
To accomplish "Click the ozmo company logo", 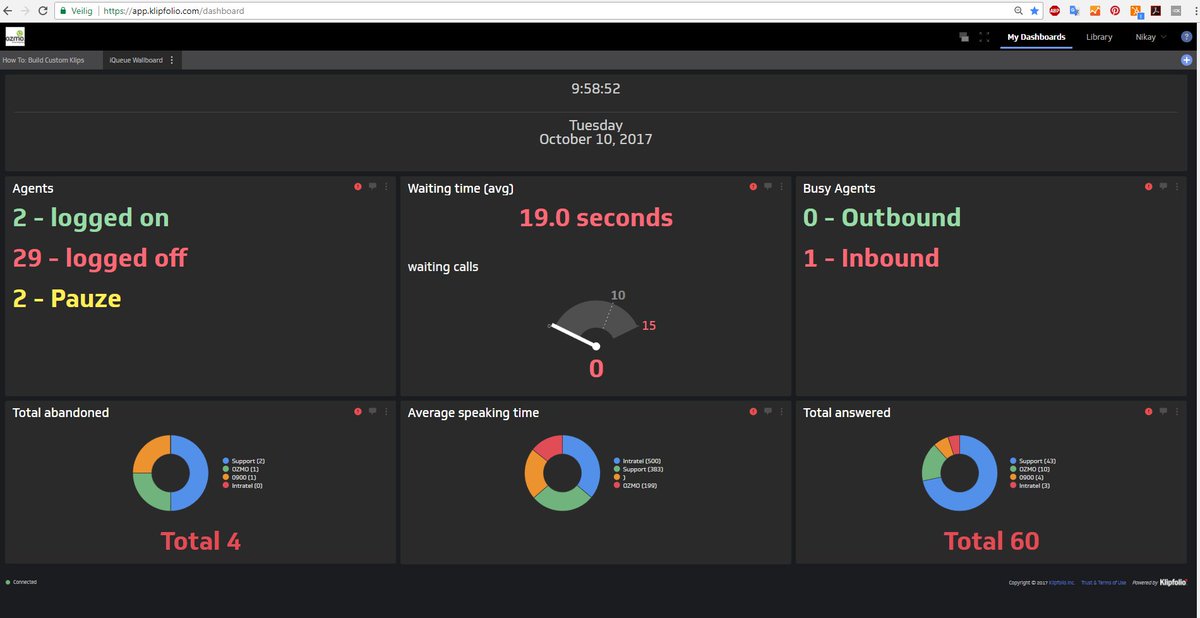I will [x=15, y=37].
